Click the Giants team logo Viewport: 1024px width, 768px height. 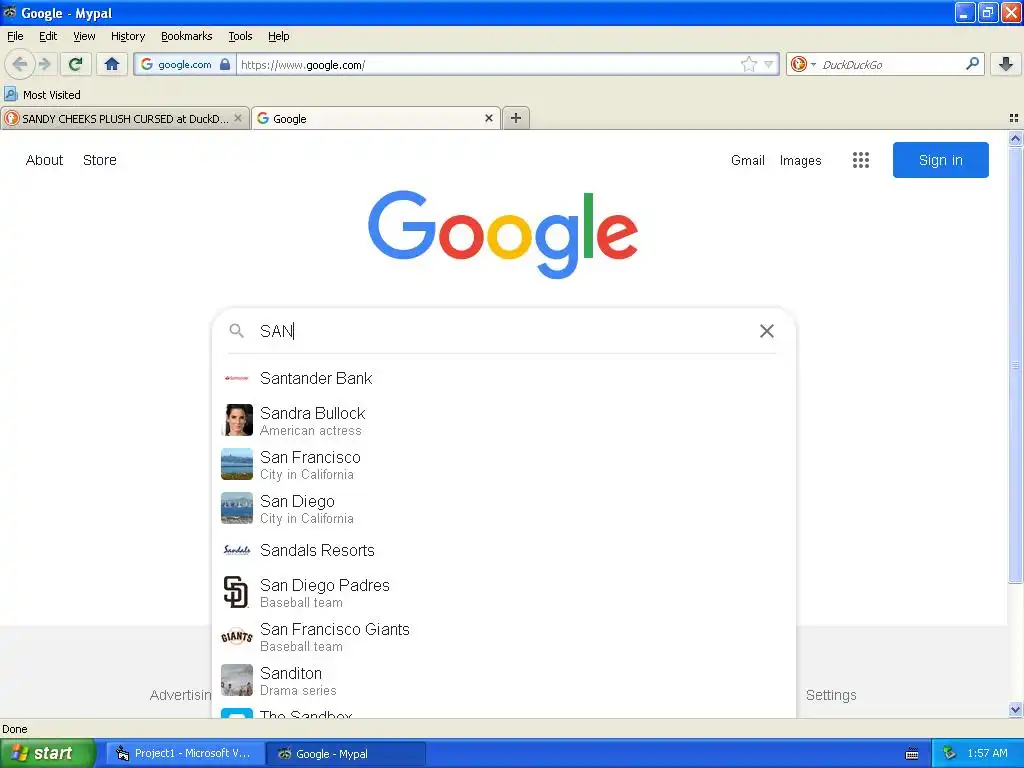click(236, 636)
